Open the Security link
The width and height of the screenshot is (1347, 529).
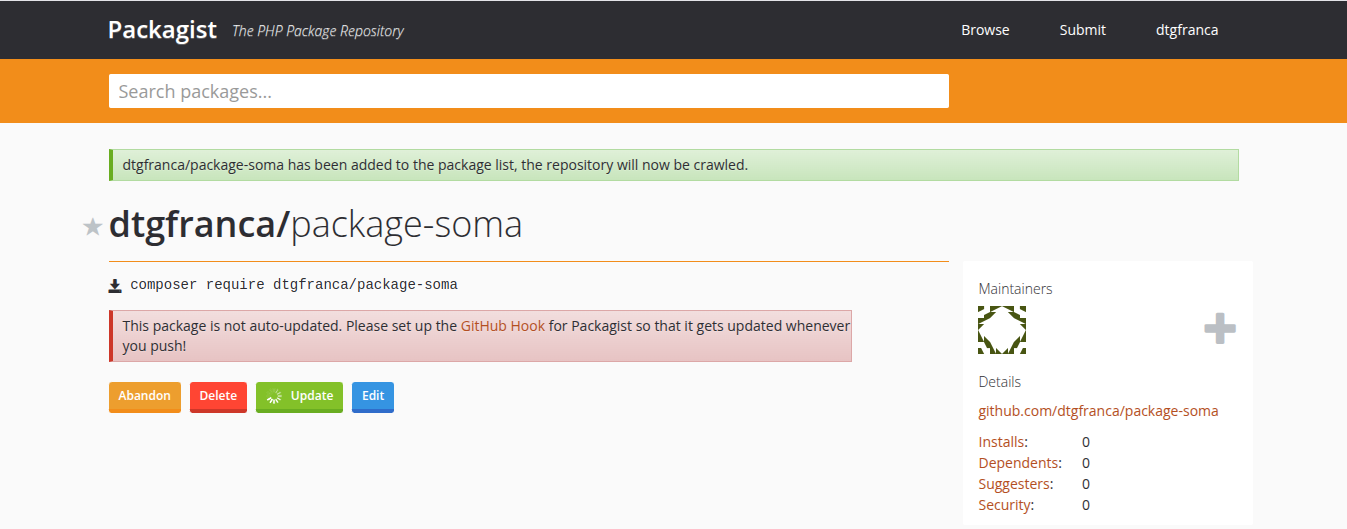coord(1005,505)
